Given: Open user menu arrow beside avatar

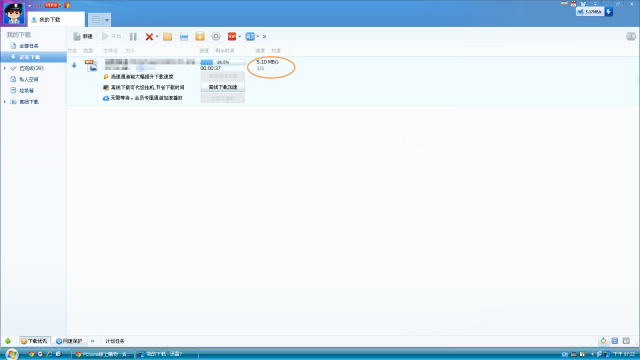Looking at the screenshot, I should click(29, 6).
